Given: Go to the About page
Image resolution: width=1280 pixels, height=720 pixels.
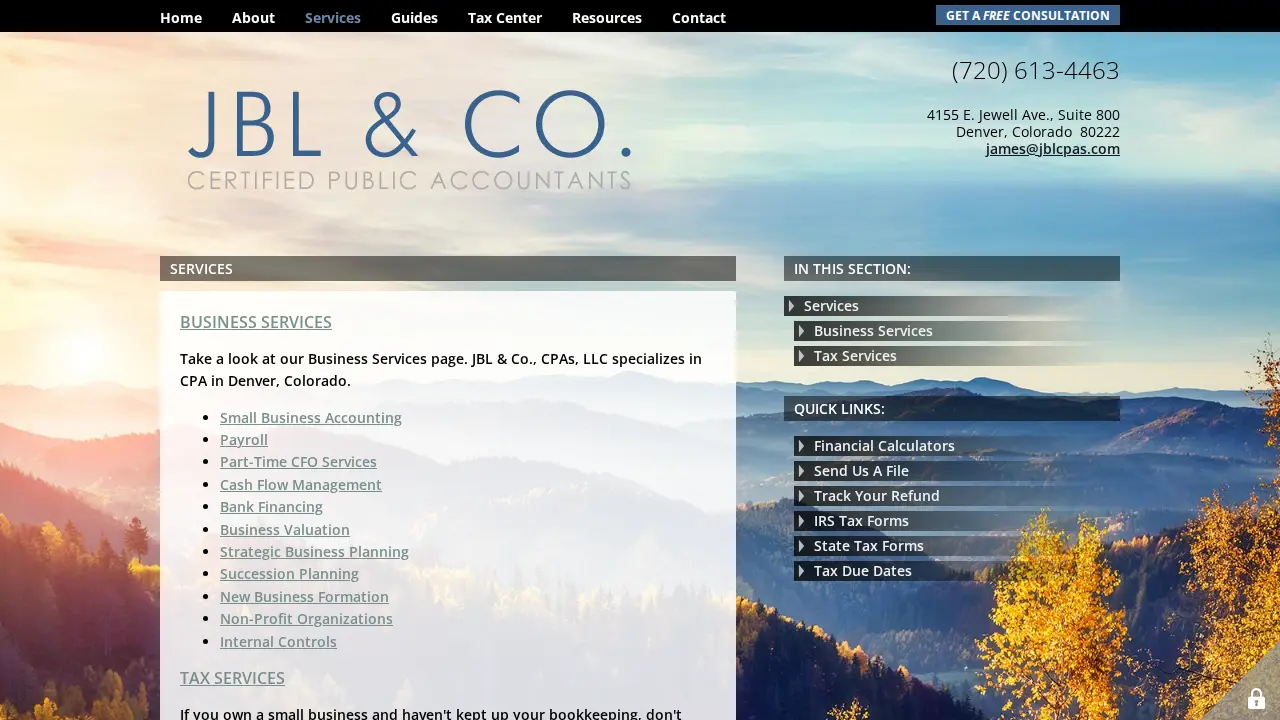Looking at the screenshot, I should tap(253, 18).
